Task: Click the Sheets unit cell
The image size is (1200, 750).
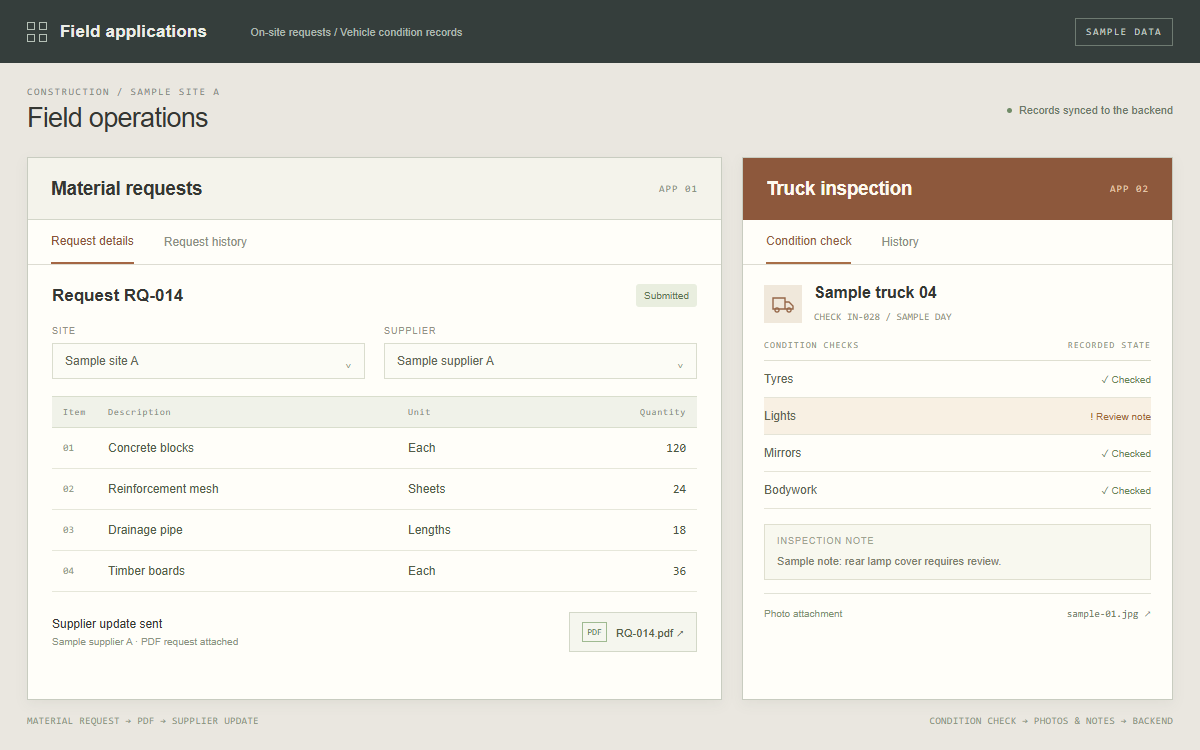Action: [426, 489]
